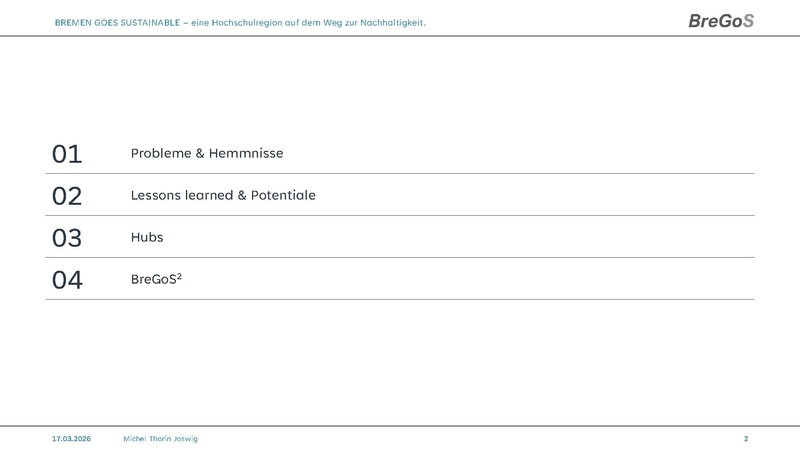The image size is (800, 450).
Task: Click the BreGoS logo
Action: click(x=720, y=21)
